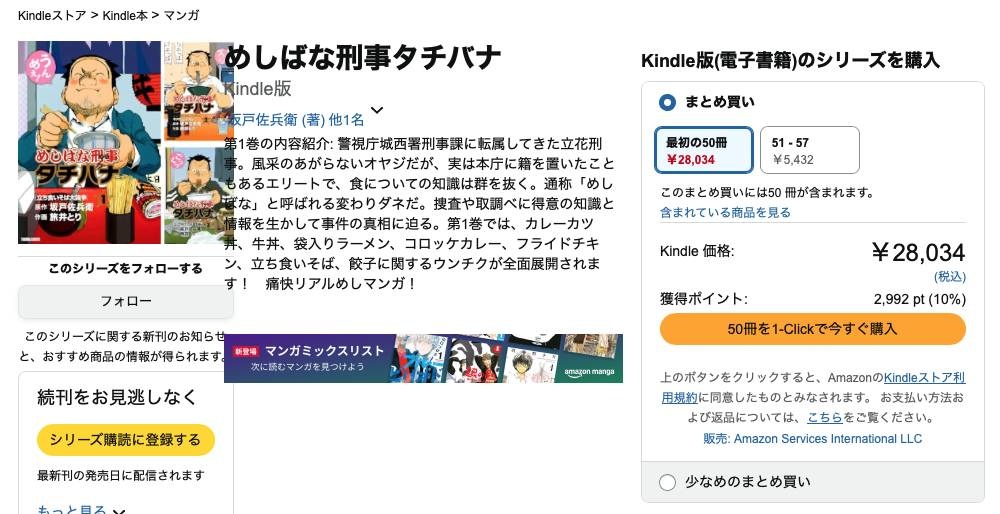Click シリーズ購読に登録する button

point(126,440)
